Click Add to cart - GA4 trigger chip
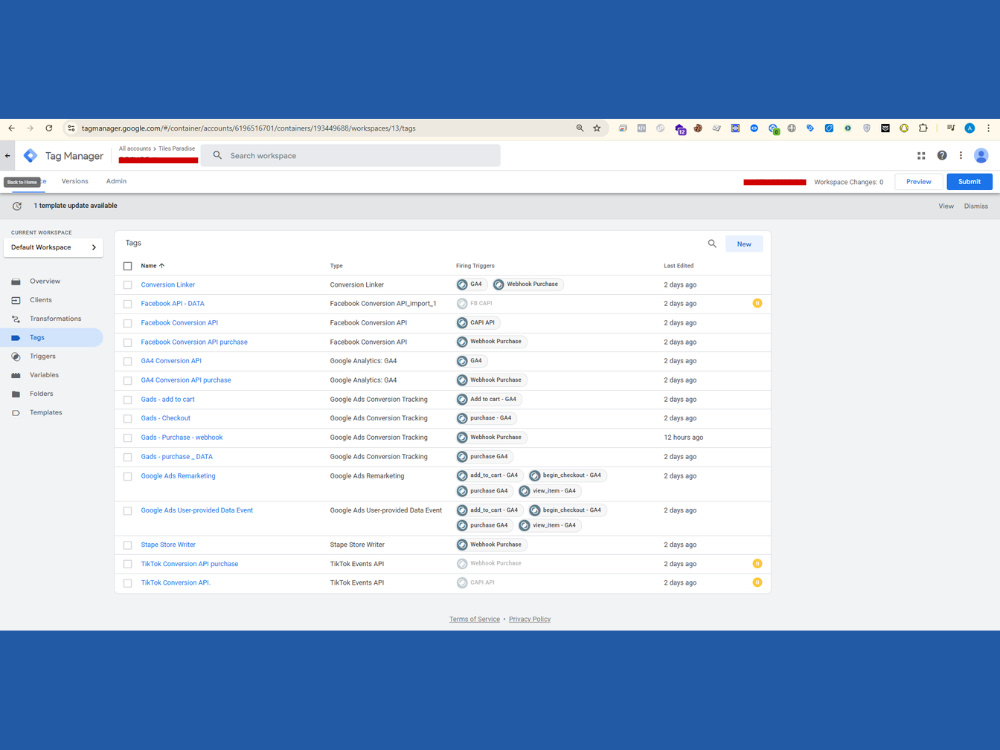The height and width of the screenshot is (750, 1000). (x=488, y=399)
